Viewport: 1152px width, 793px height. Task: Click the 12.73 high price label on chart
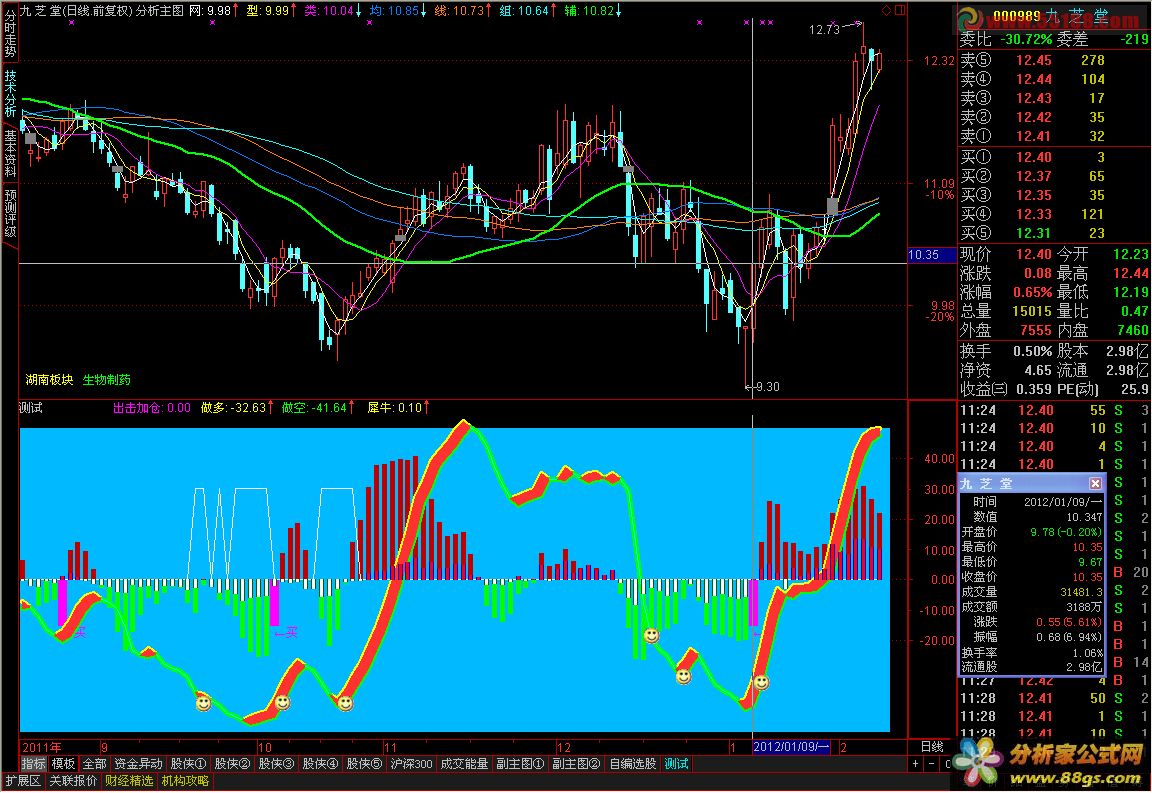(824, 29)
